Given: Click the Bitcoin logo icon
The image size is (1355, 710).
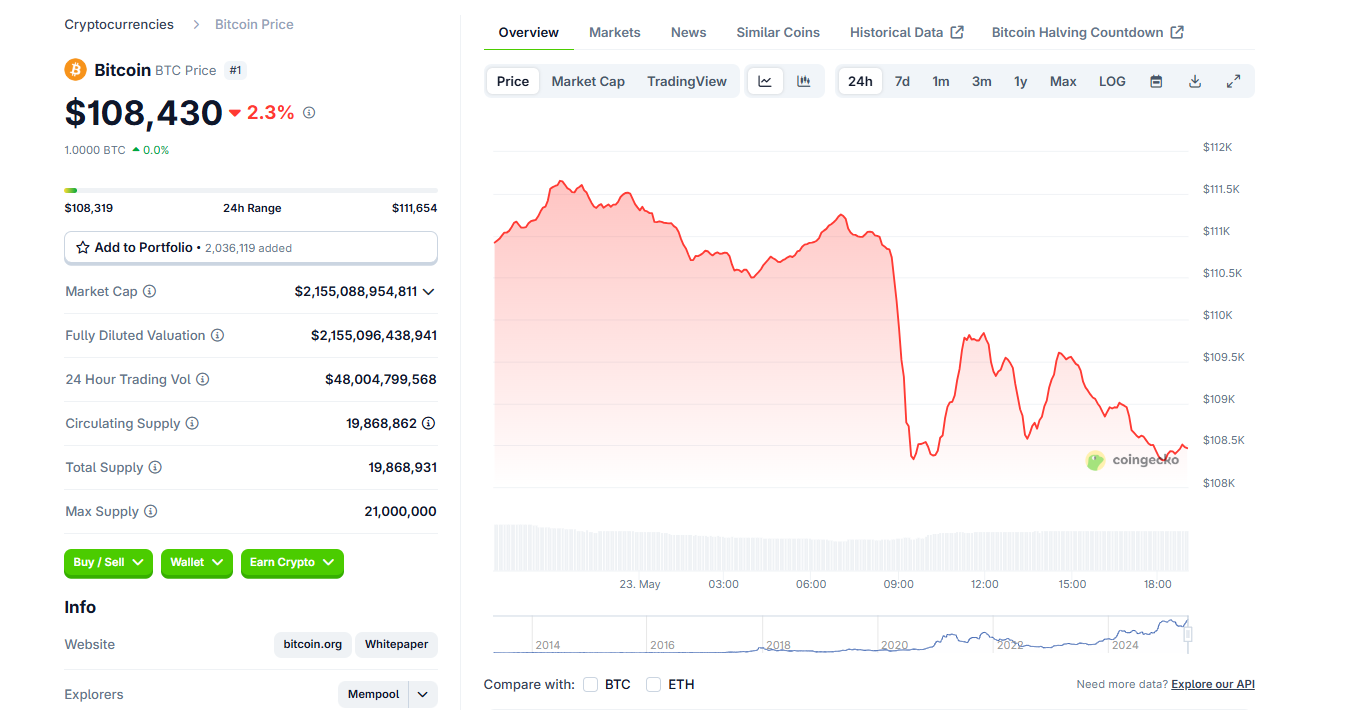Looking at the screenshot, I should (76, 70).
